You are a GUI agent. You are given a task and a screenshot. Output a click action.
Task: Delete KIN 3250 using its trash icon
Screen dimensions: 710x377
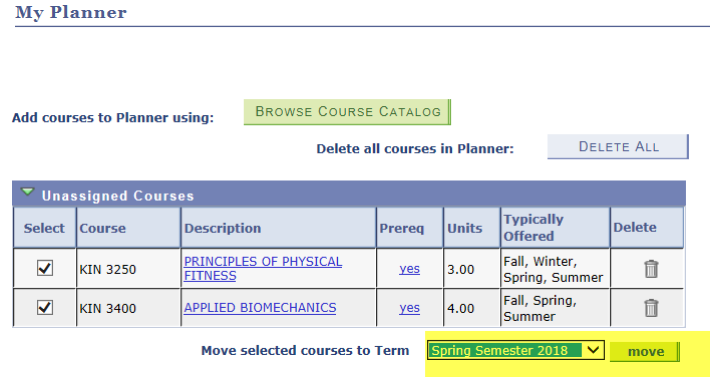pos(651,269)
